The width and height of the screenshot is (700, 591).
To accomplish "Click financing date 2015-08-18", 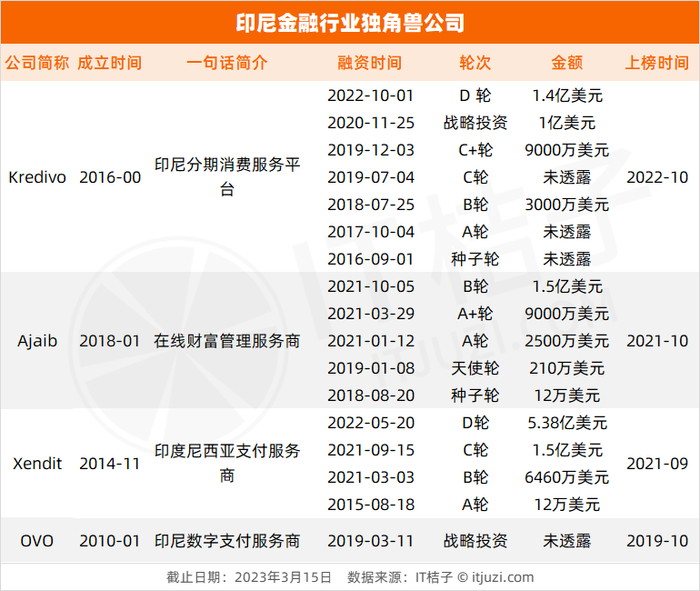I will [371, 505].
